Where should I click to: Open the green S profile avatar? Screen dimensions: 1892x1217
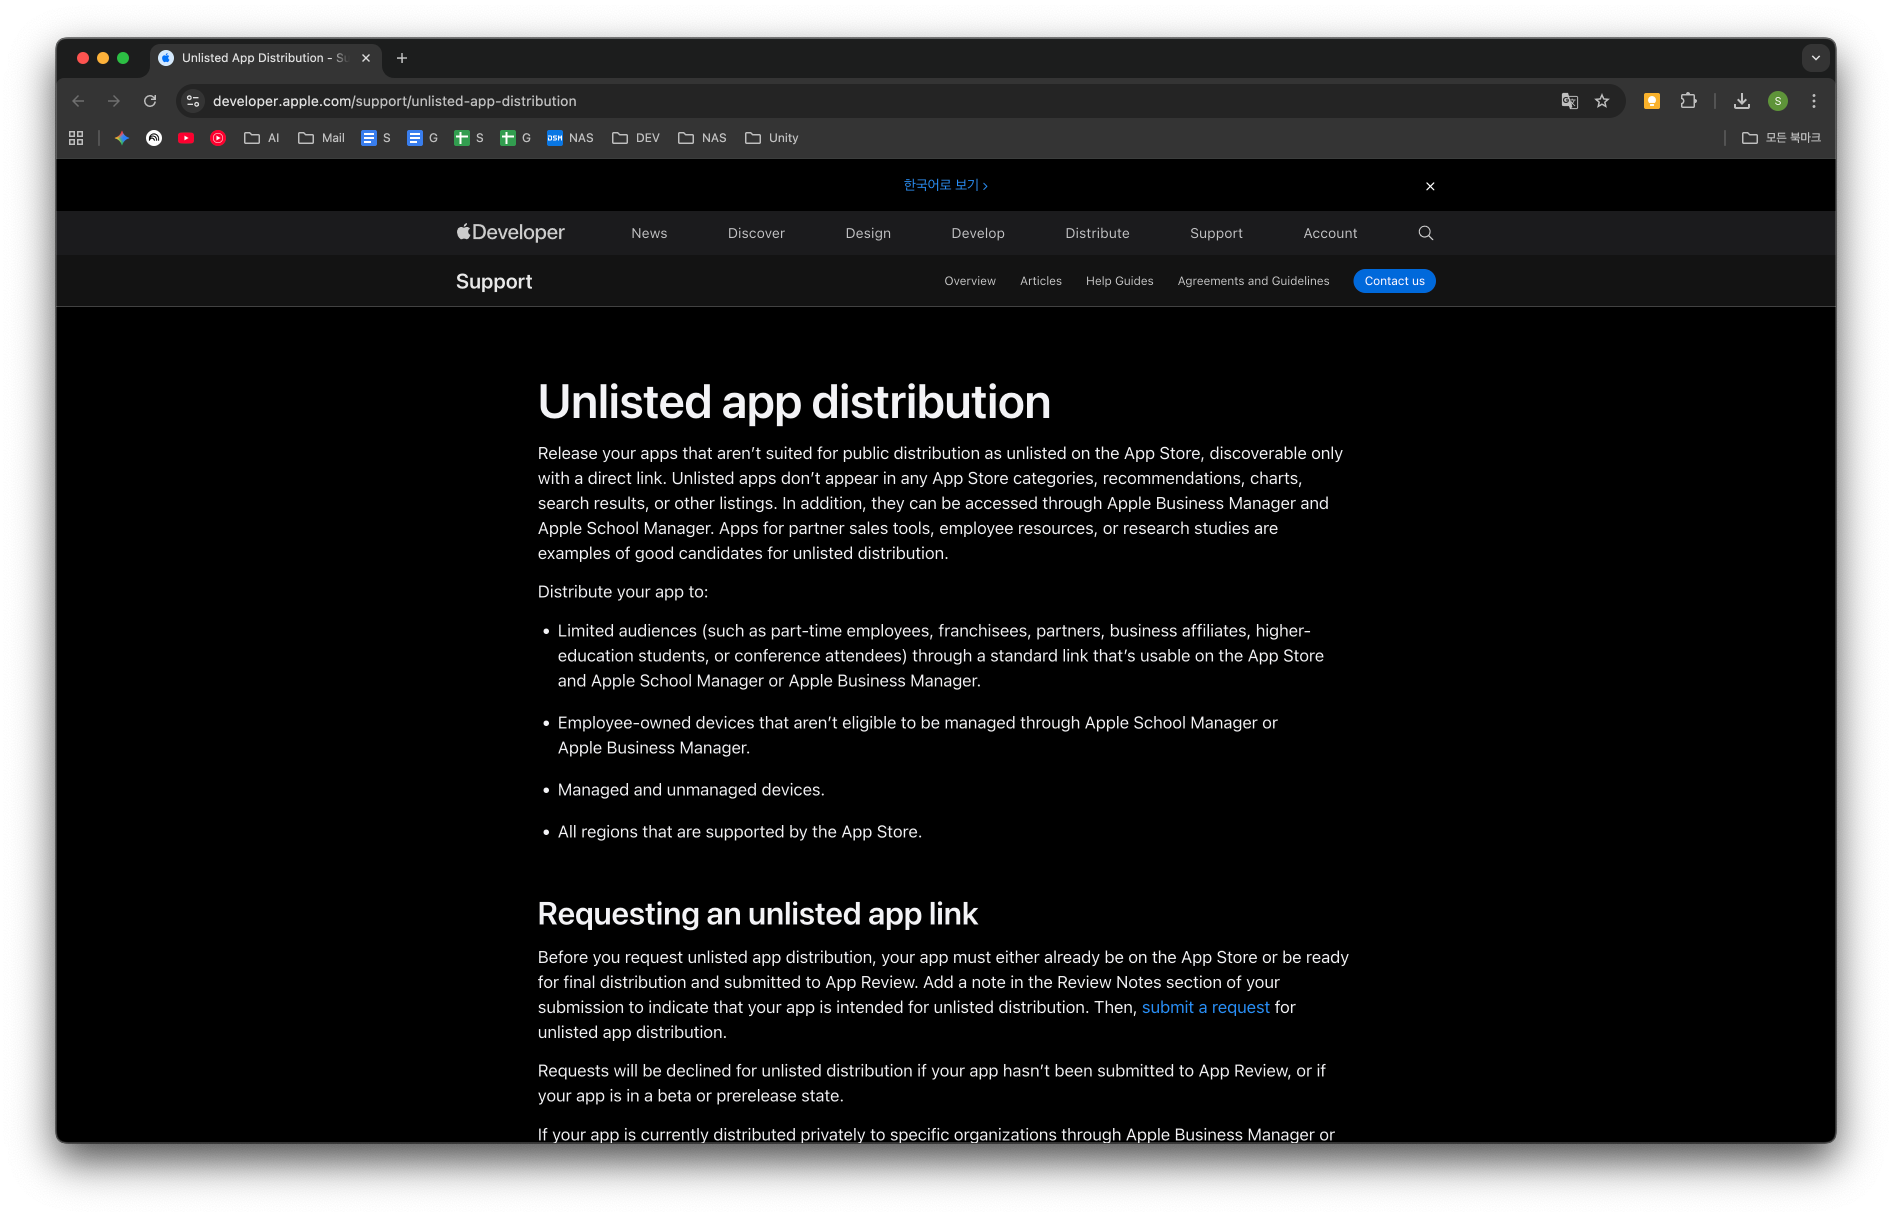[x=1778, y=101]
